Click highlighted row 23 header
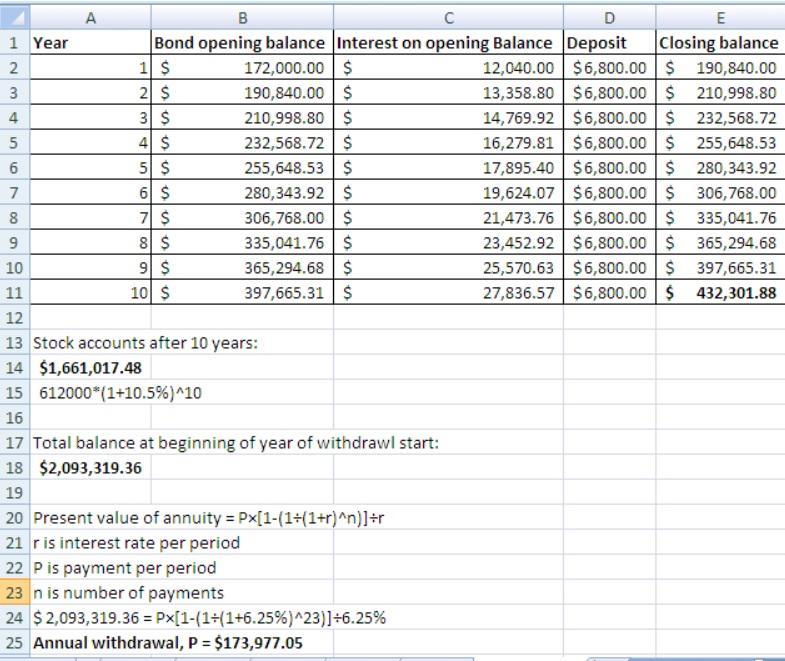This screenshot has width=785, height=661. click(15, 592)
